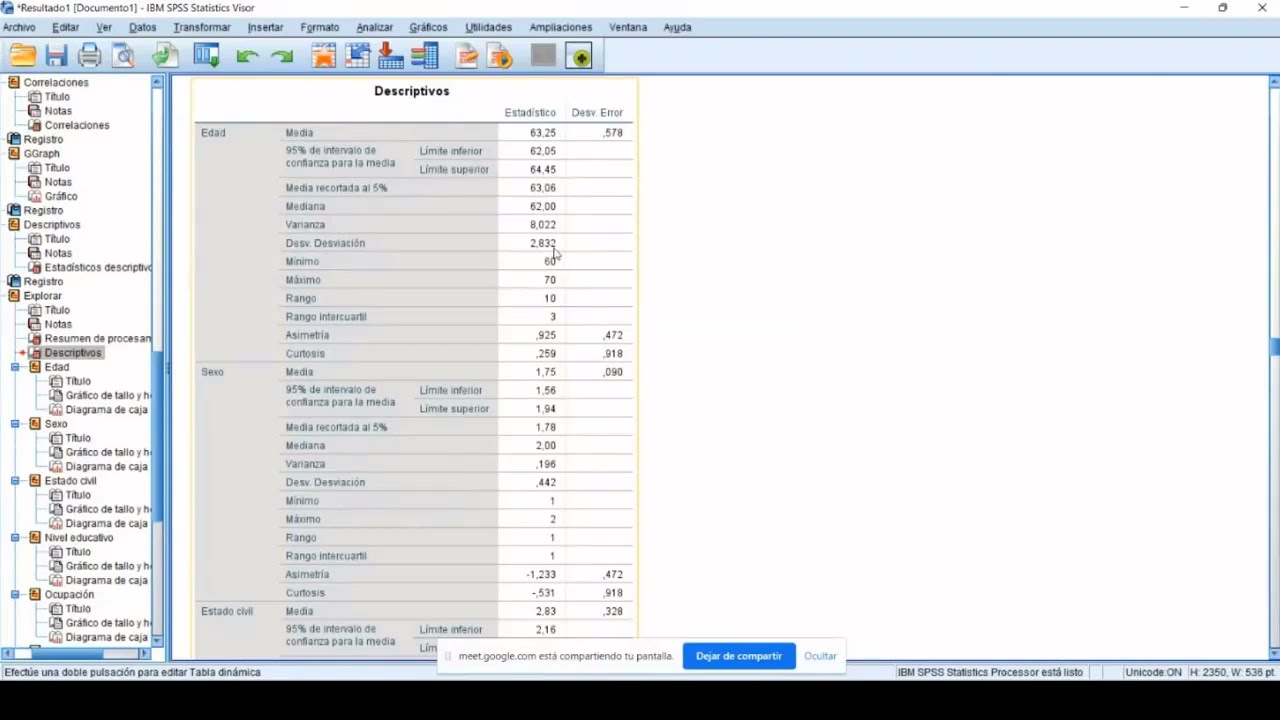
Task: Click the Edad output node icon
Action: click(35, 367)
